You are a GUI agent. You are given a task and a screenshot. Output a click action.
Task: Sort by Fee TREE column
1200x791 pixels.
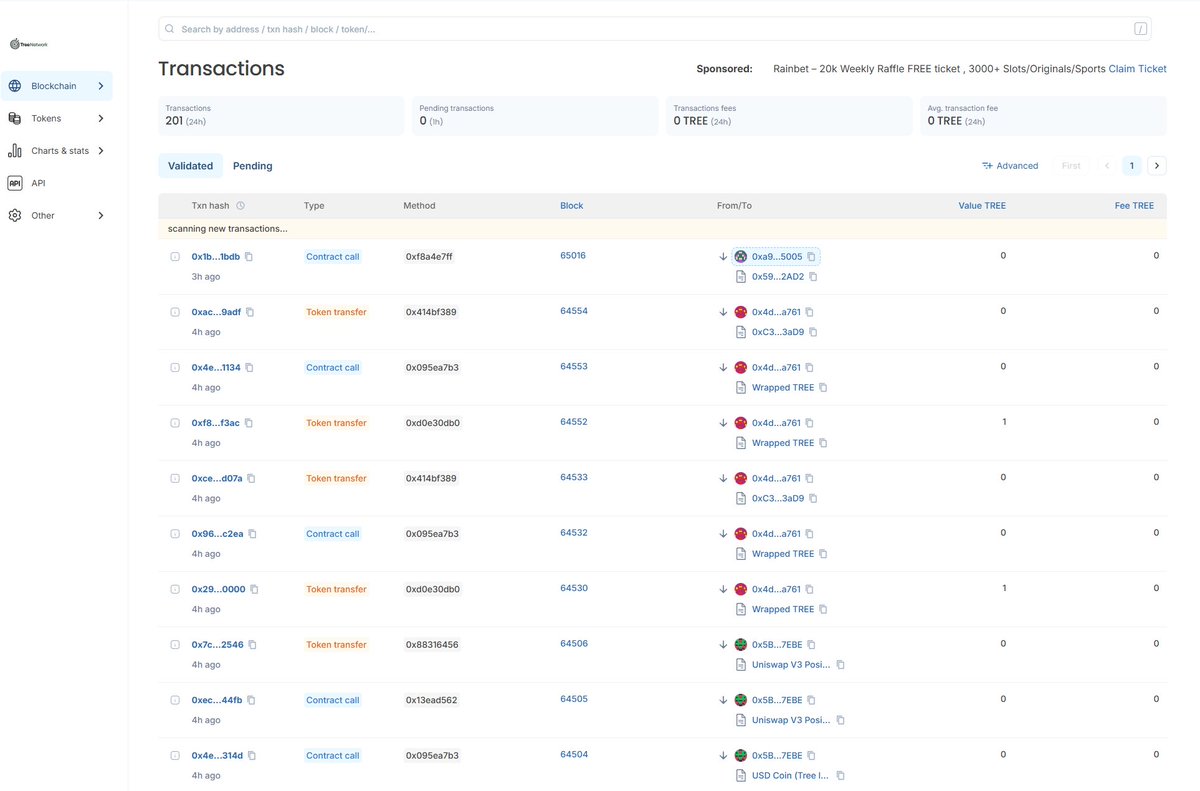[1134, 206]
